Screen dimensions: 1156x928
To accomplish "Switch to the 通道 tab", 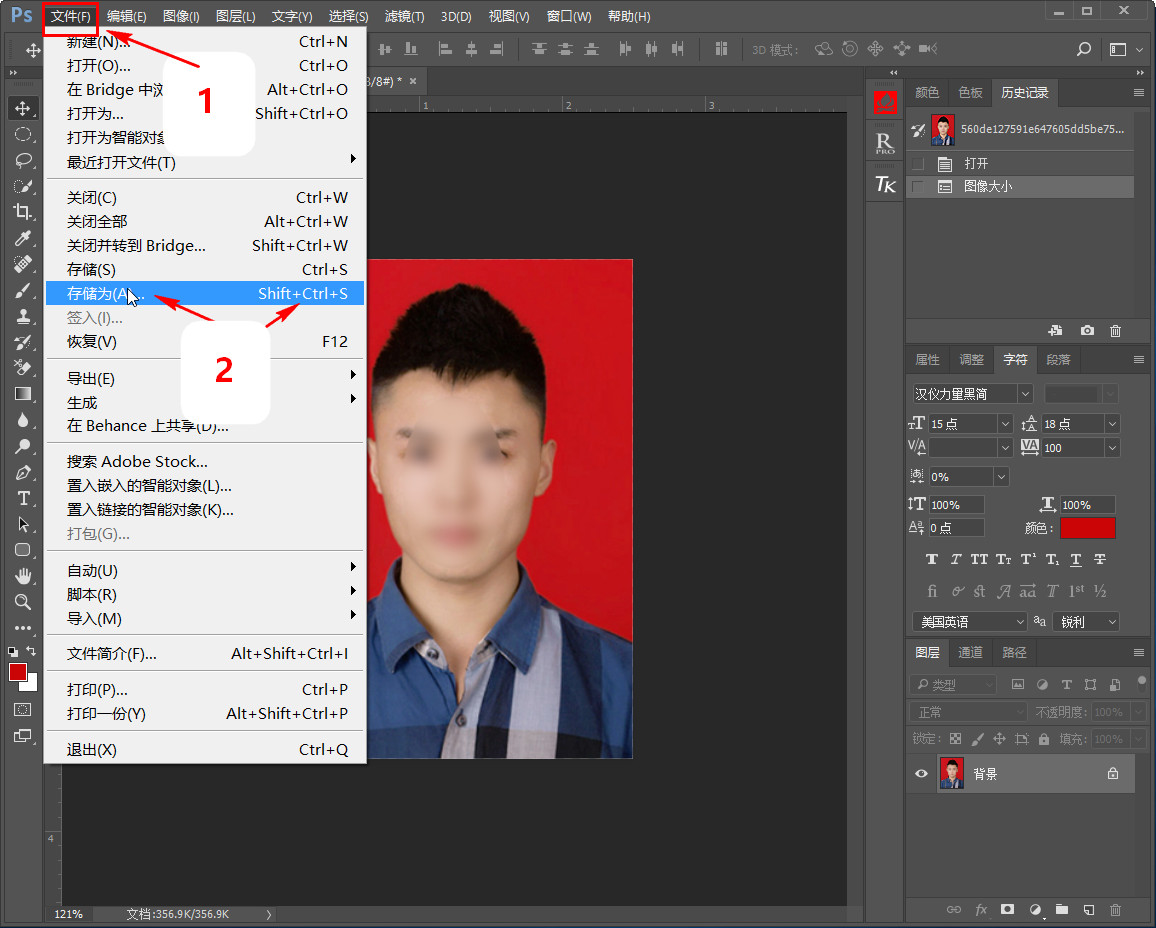I will point(970,652).
